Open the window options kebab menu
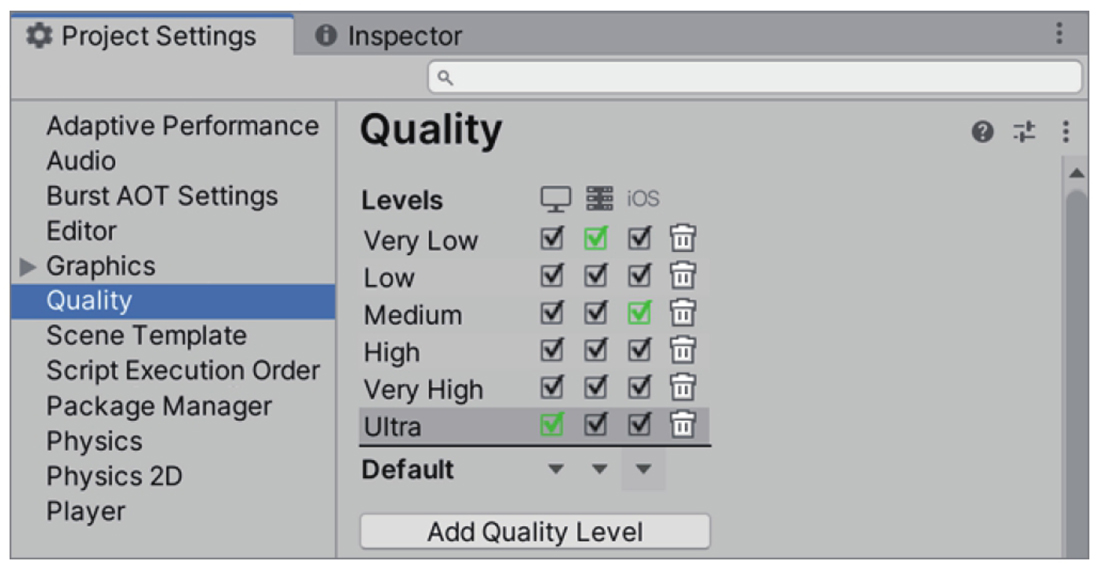 pos(1058,34)
